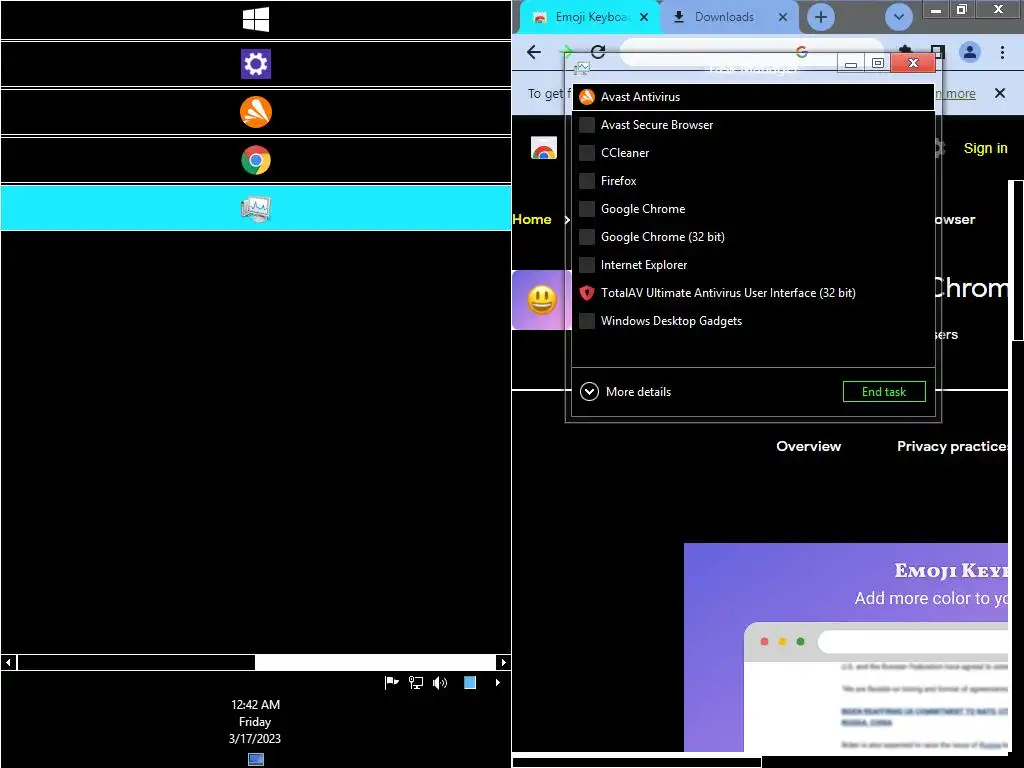Maximize the Task Manager window
1024x768 pixels.
(x=878, y=63)
